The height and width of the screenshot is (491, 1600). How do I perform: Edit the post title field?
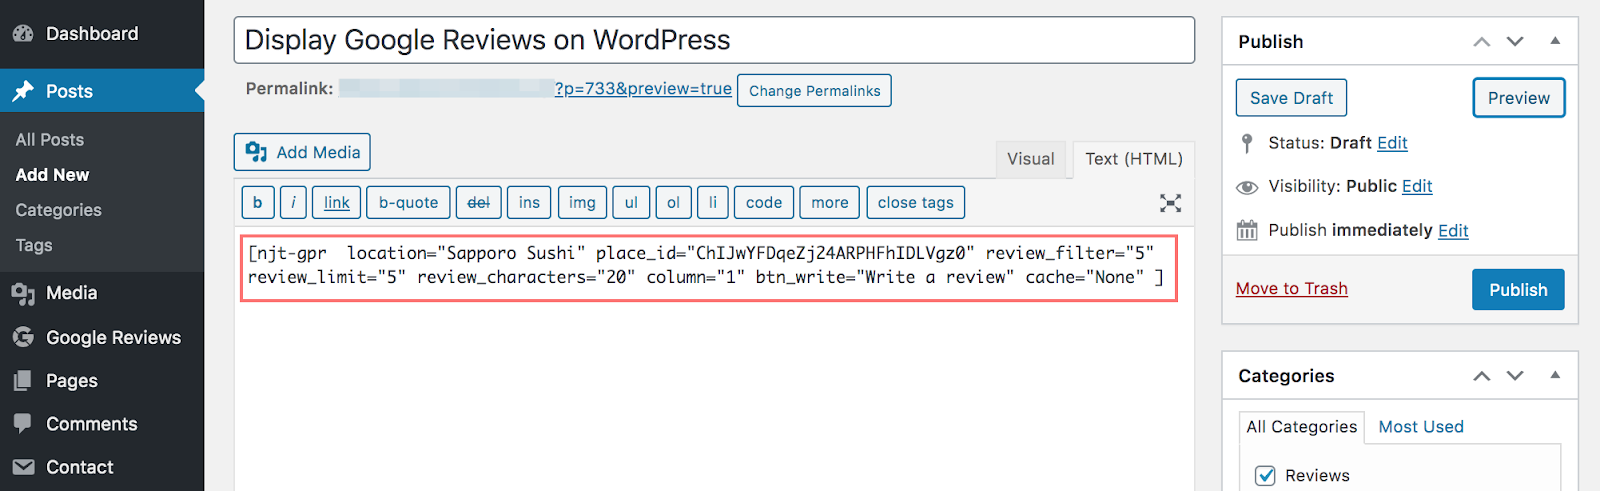(x=714, y=40)
